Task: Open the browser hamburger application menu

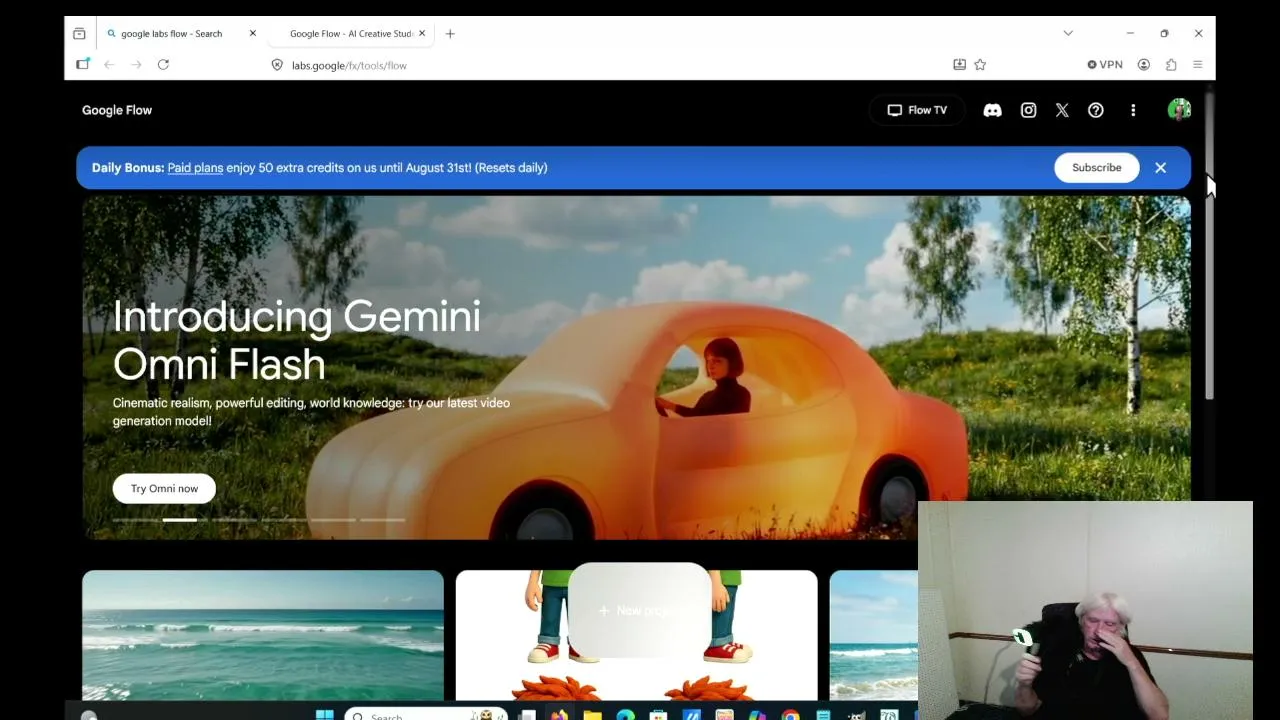Action: pos(1197,65)
